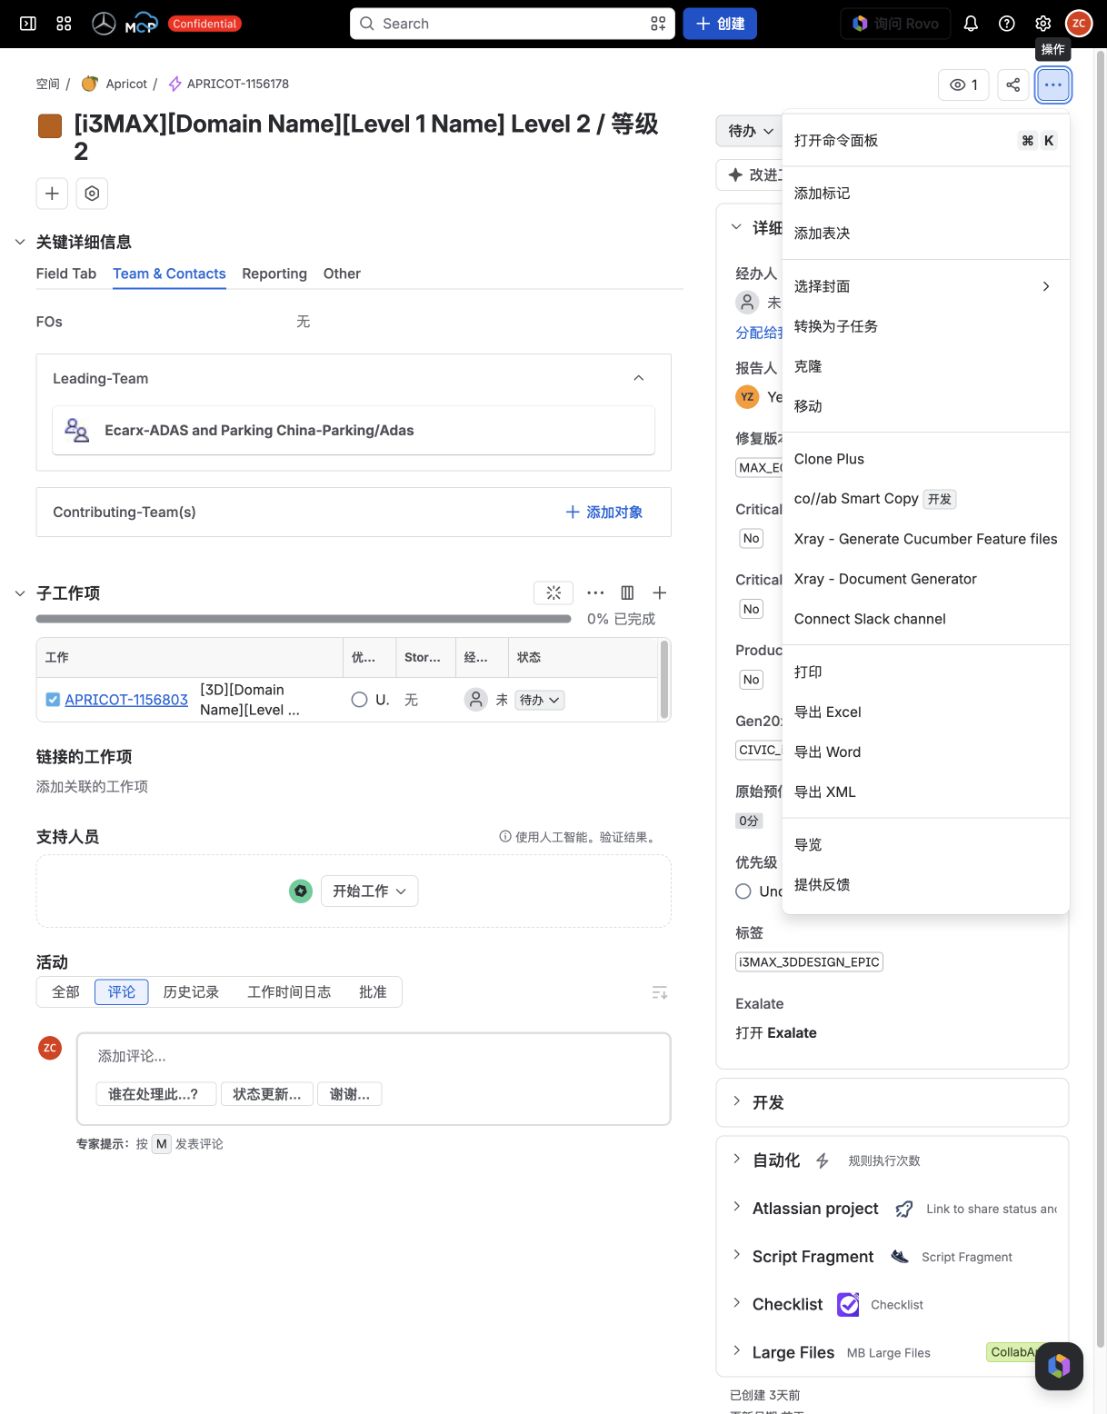Click the child work items AI suggest icon
1107x1414 pixels.
click(553, 593)
